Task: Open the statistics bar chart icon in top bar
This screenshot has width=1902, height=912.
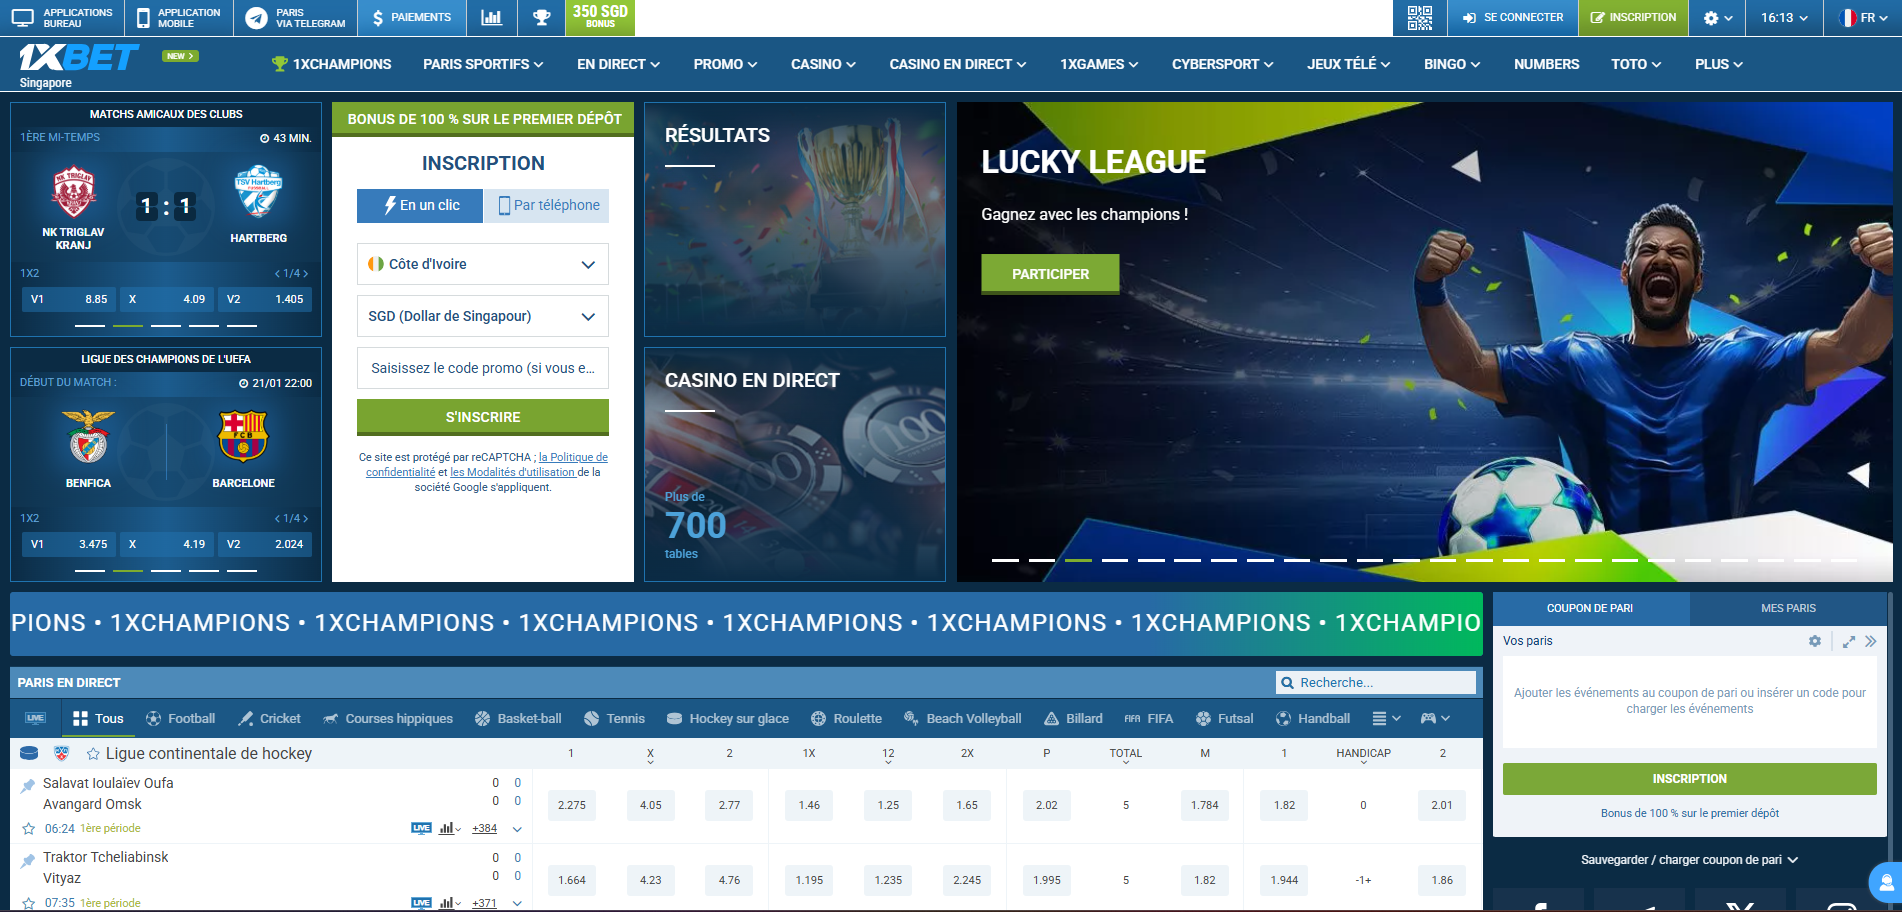Action: point(491,18)
